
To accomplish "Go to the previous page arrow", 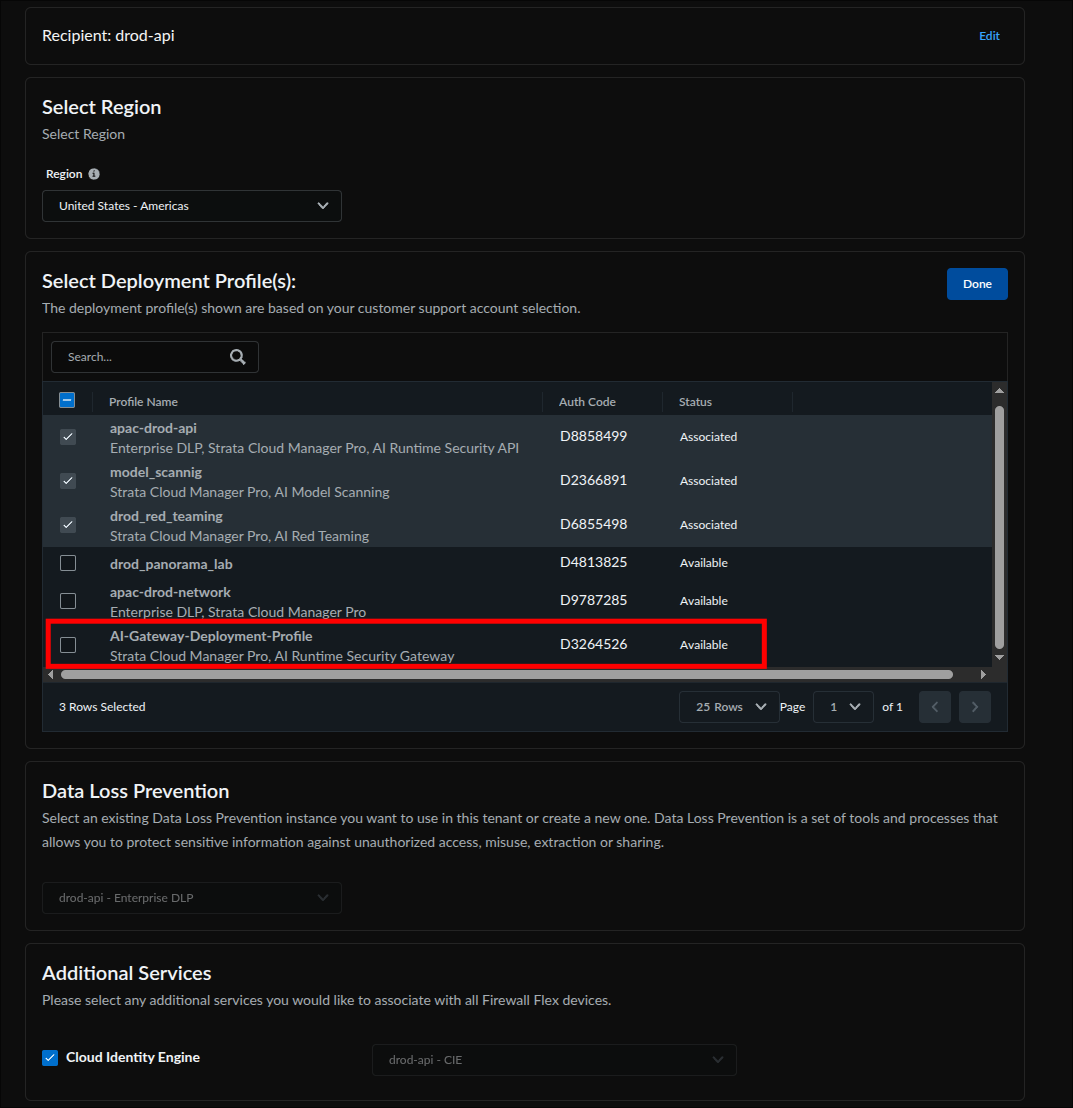I will pos(934,707).
